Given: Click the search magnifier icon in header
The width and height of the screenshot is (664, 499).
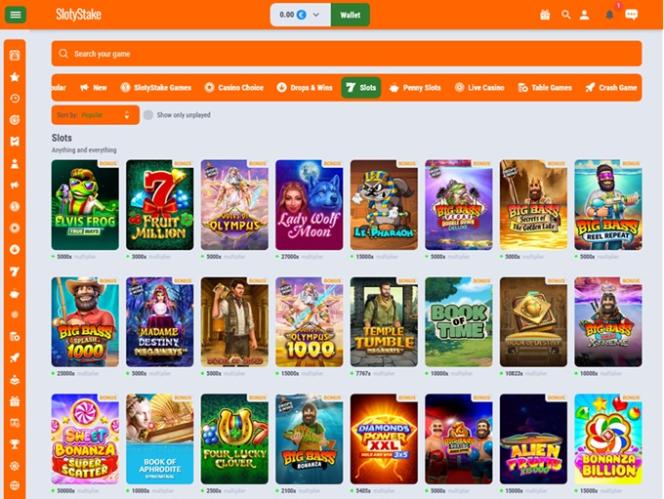Looking at the screenshot, I should coord(566,15).
